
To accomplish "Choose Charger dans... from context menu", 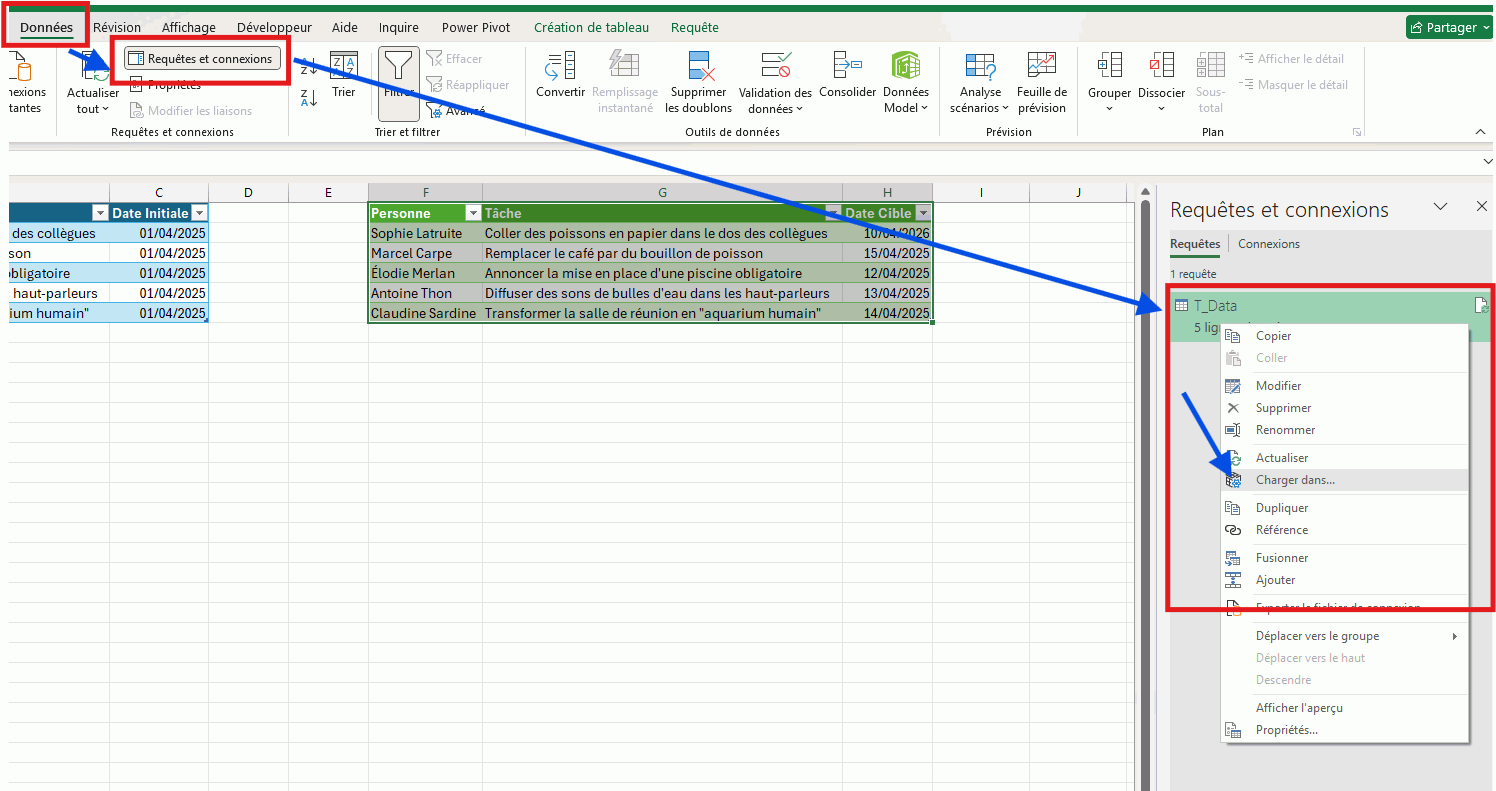I will tap(1294, 480).
